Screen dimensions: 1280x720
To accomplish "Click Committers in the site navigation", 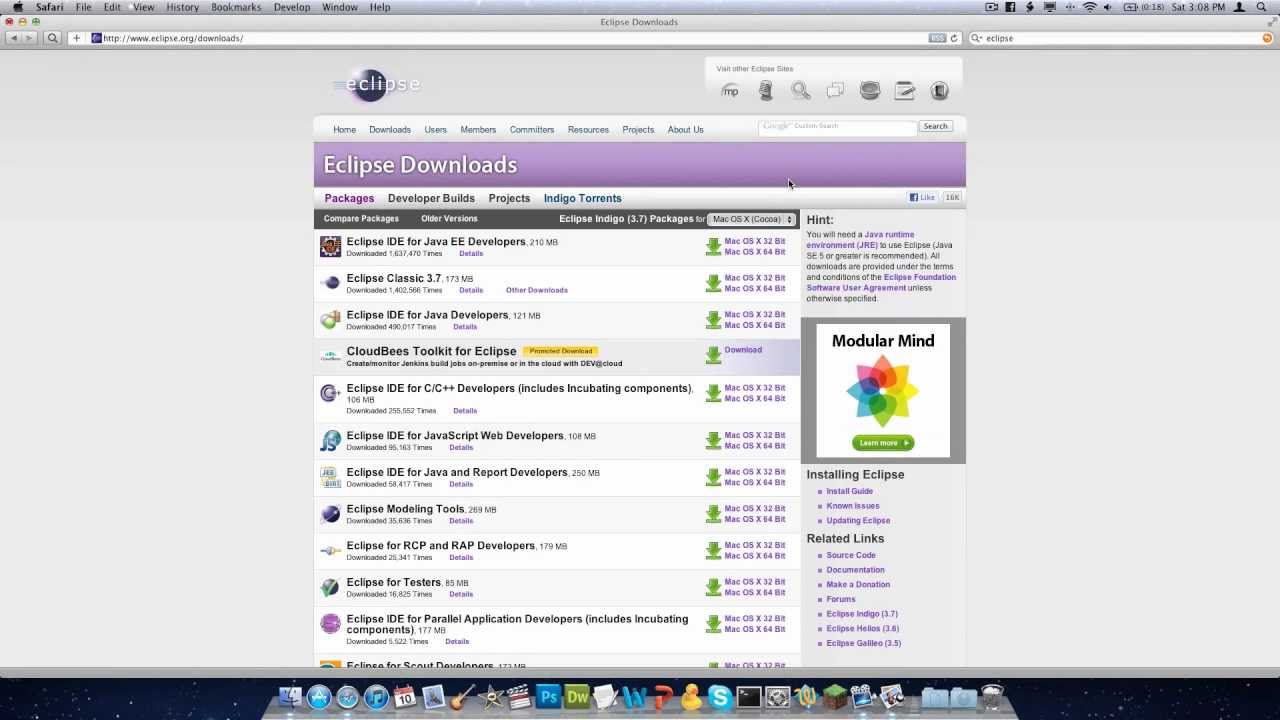I will tap(532, 130).
